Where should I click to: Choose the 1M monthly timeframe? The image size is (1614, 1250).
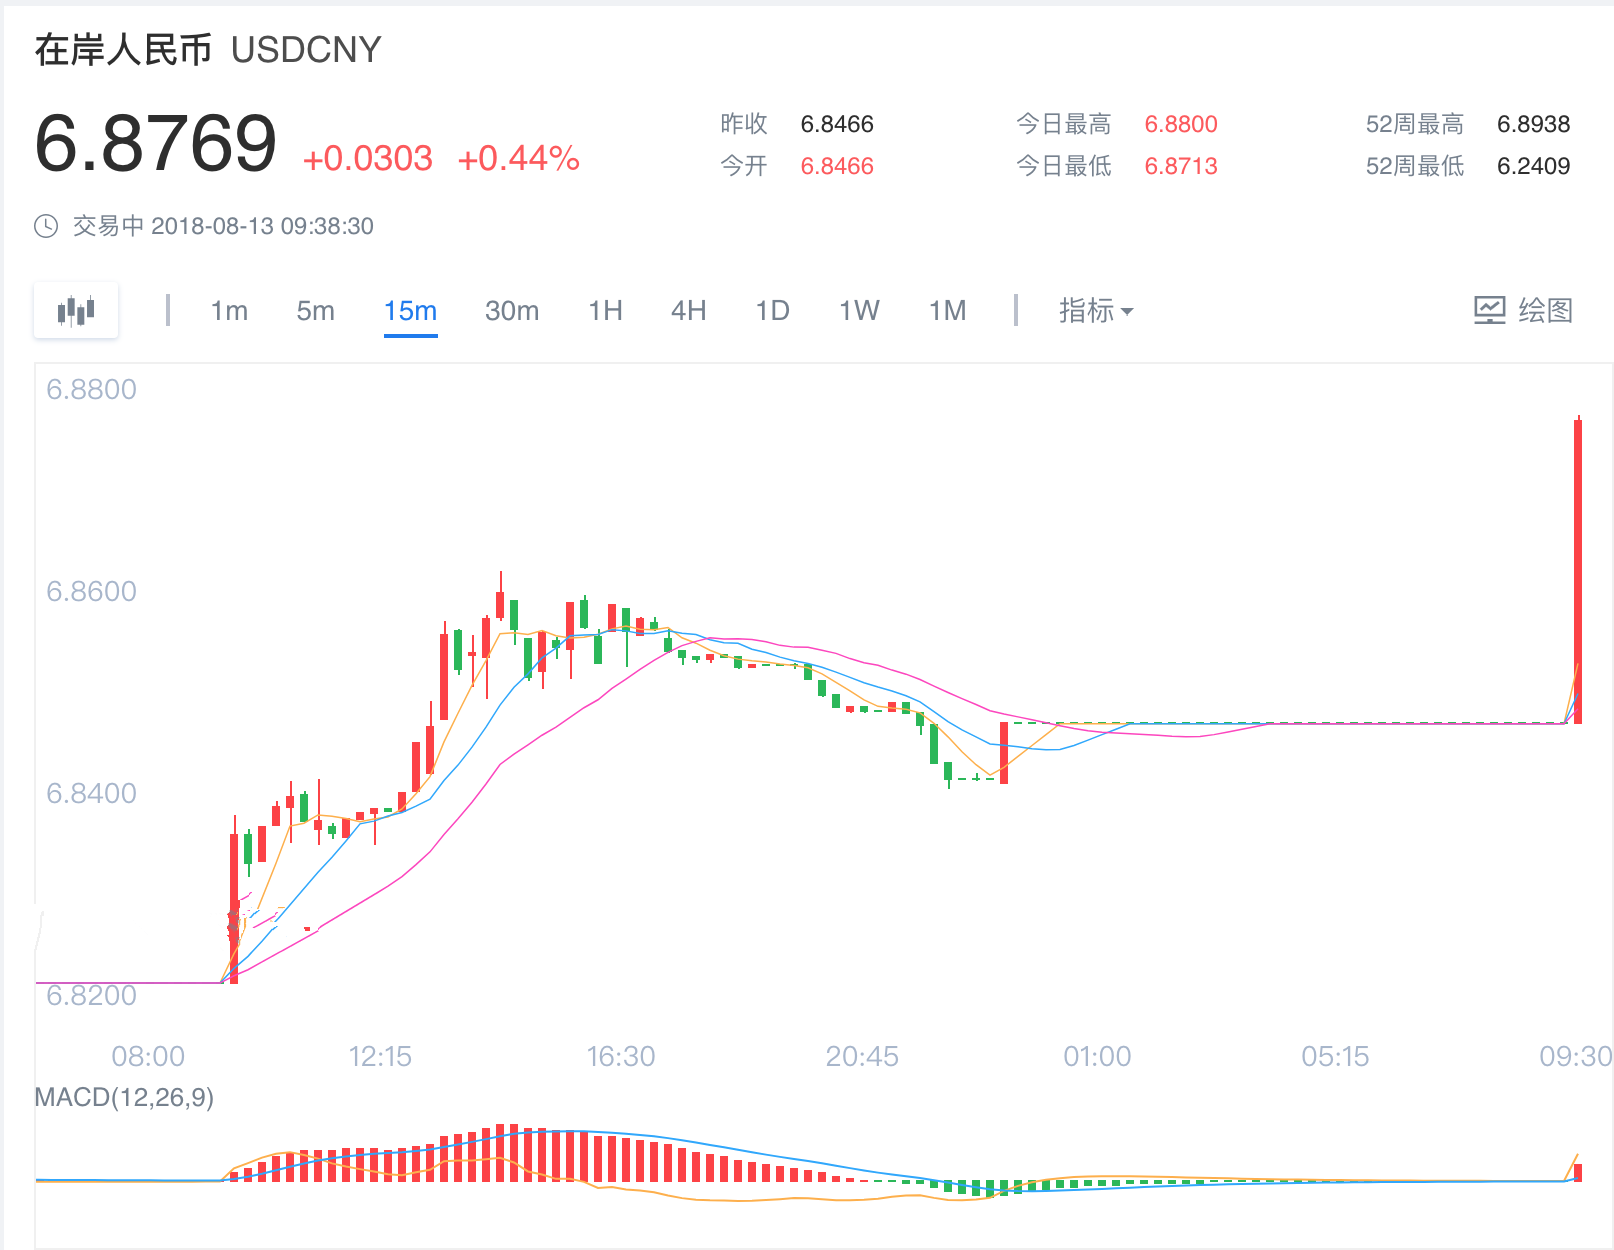(947, 311)
